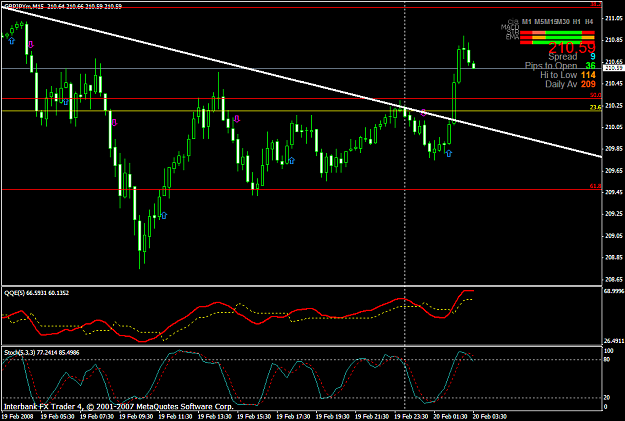Image resolution: width=625 pixels, height=421 pixels.
Task: Click the Stoch(5,3,3) 77.2414 85.4986 label
Action: (41, 353)
